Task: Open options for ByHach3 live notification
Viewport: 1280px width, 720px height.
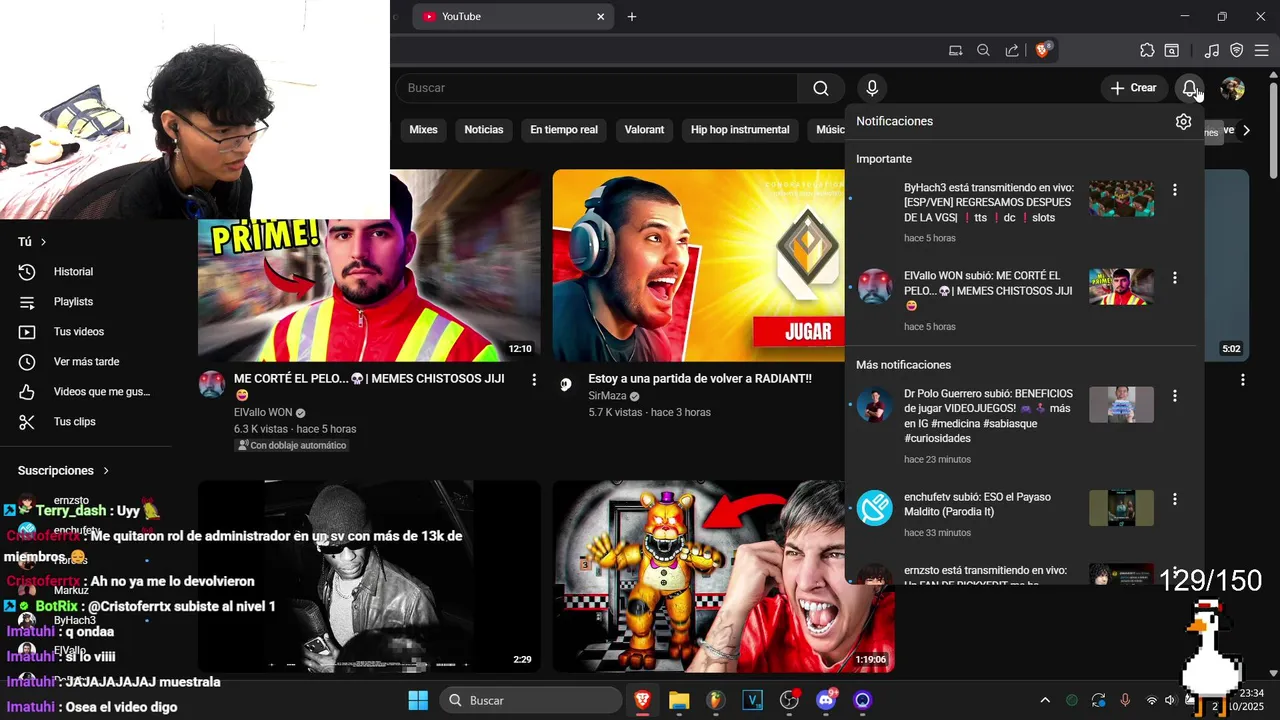Action: tap(1175, 190)
